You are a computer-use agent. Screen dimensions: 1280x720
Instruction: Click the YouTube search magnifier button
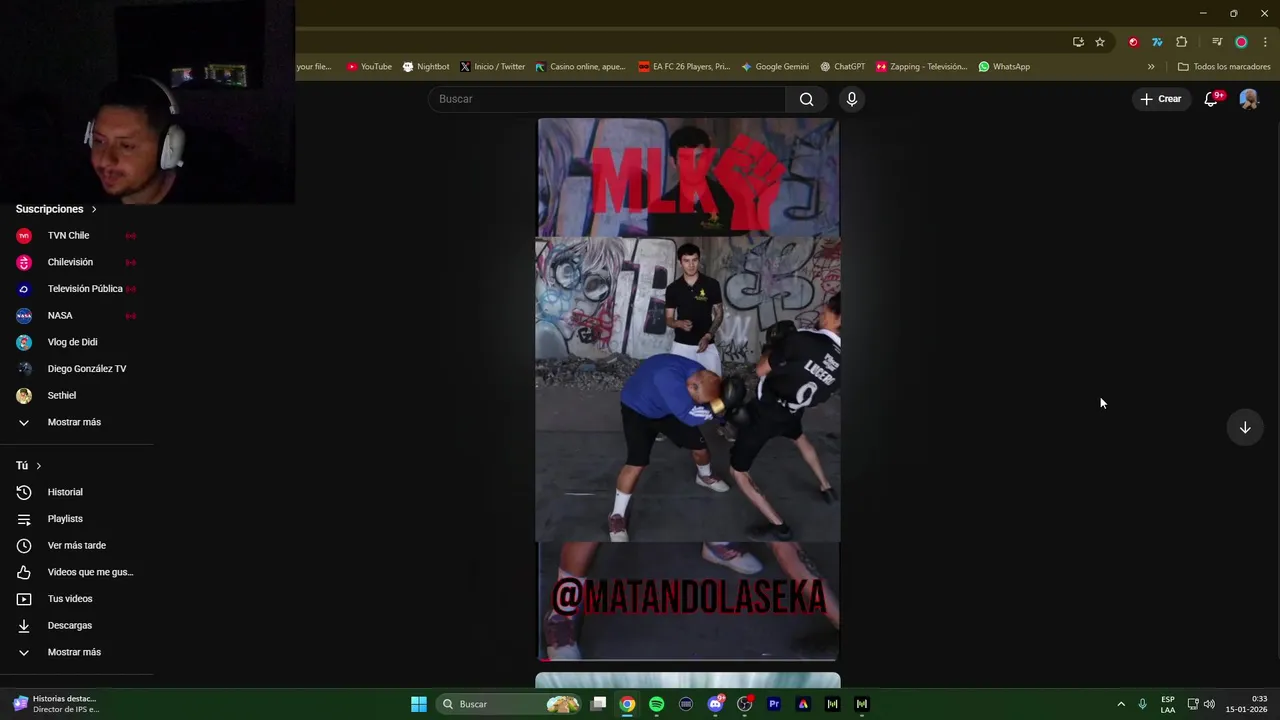(x=806, y=99)
